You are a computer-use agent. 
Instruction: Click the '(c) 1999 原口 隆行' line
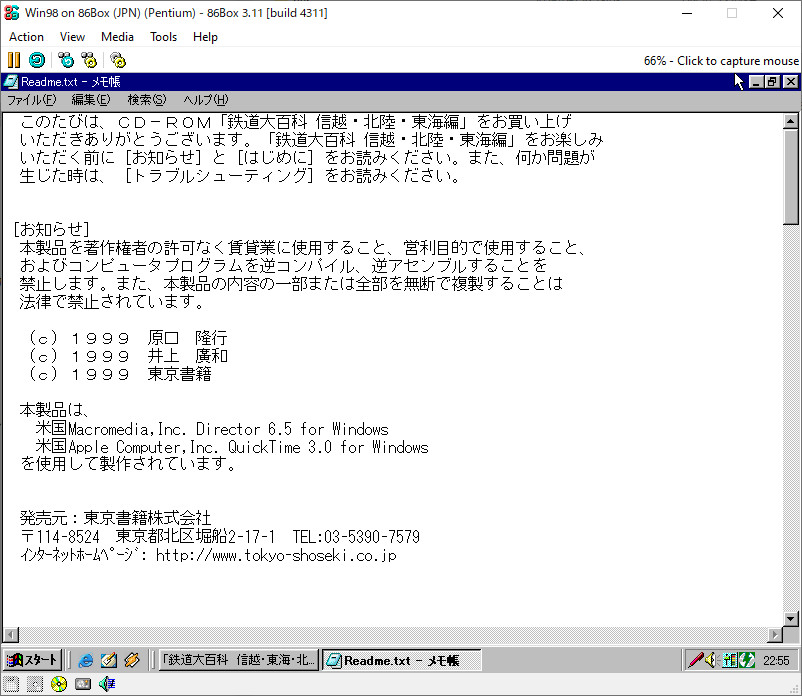pyautogui.click(x=128, y=338)
